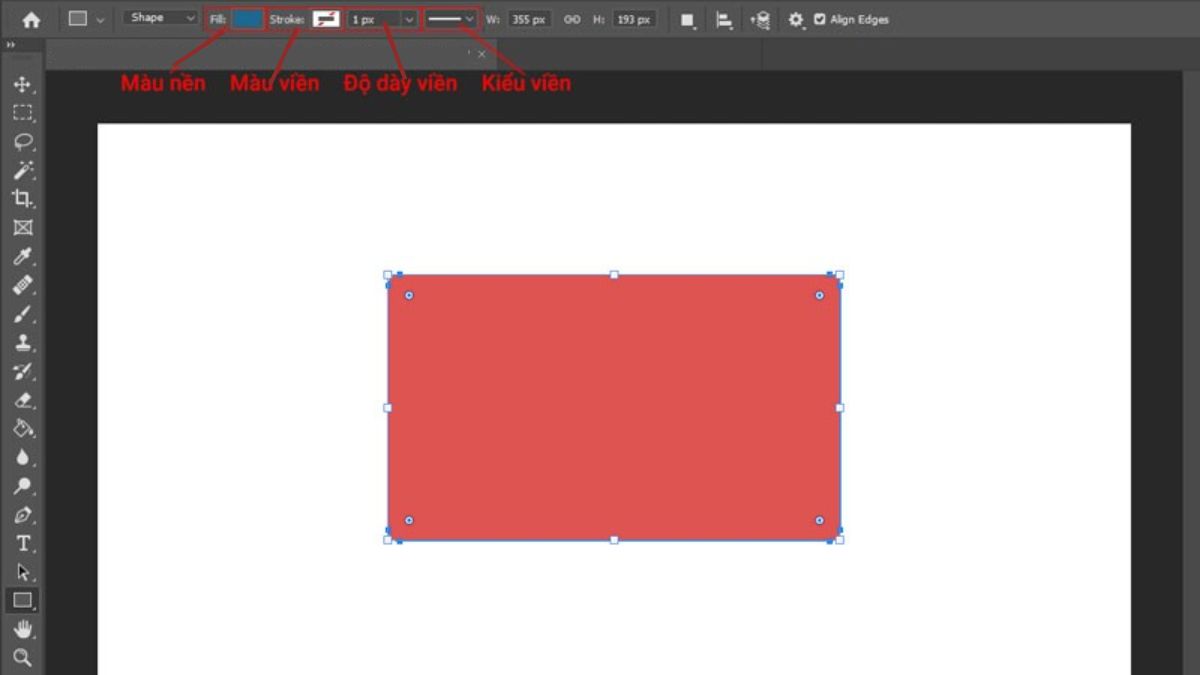The image size is (1200, 675).
Task: Click the top-middle transform handle
Action: [614, 274]
